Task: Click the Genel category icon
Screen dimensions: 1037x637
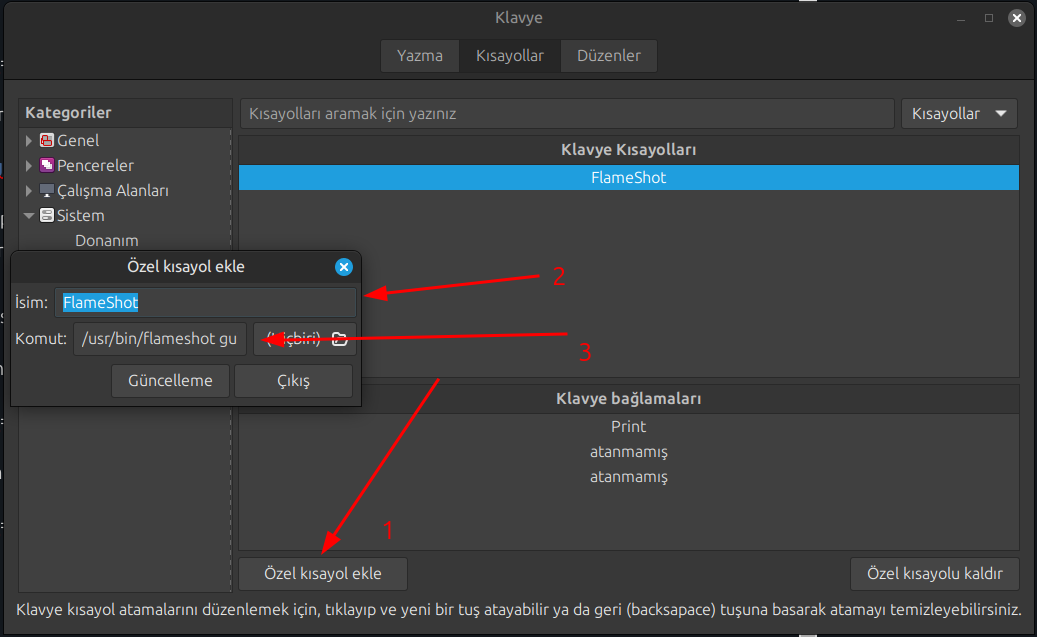Action: pos(47,141)
